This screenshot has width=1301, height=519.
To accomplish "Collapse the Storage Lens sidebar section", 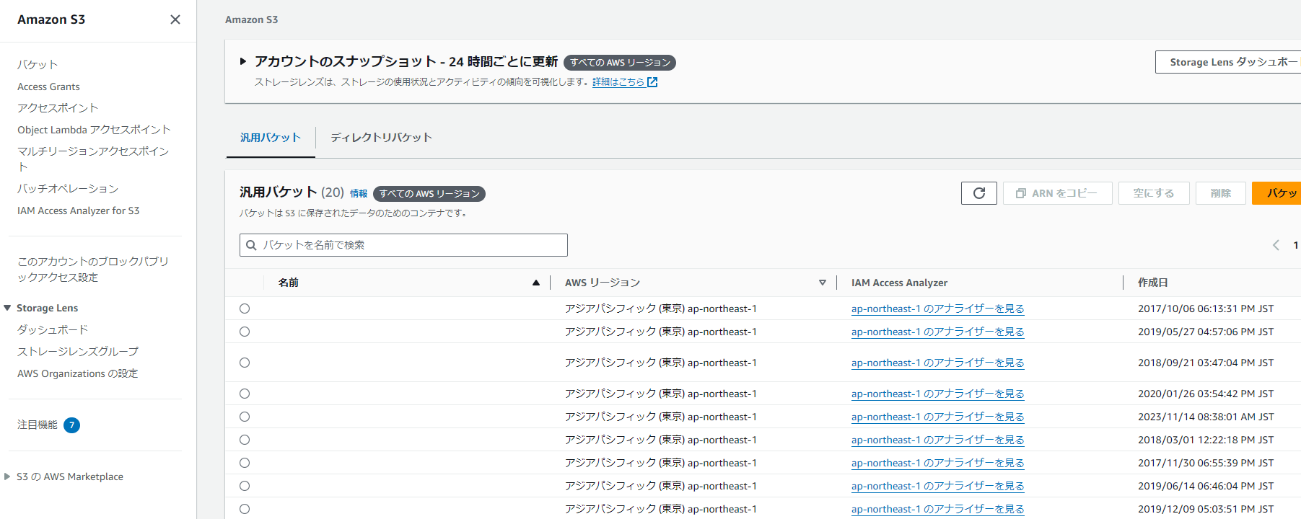I will (x=8, y=308).
